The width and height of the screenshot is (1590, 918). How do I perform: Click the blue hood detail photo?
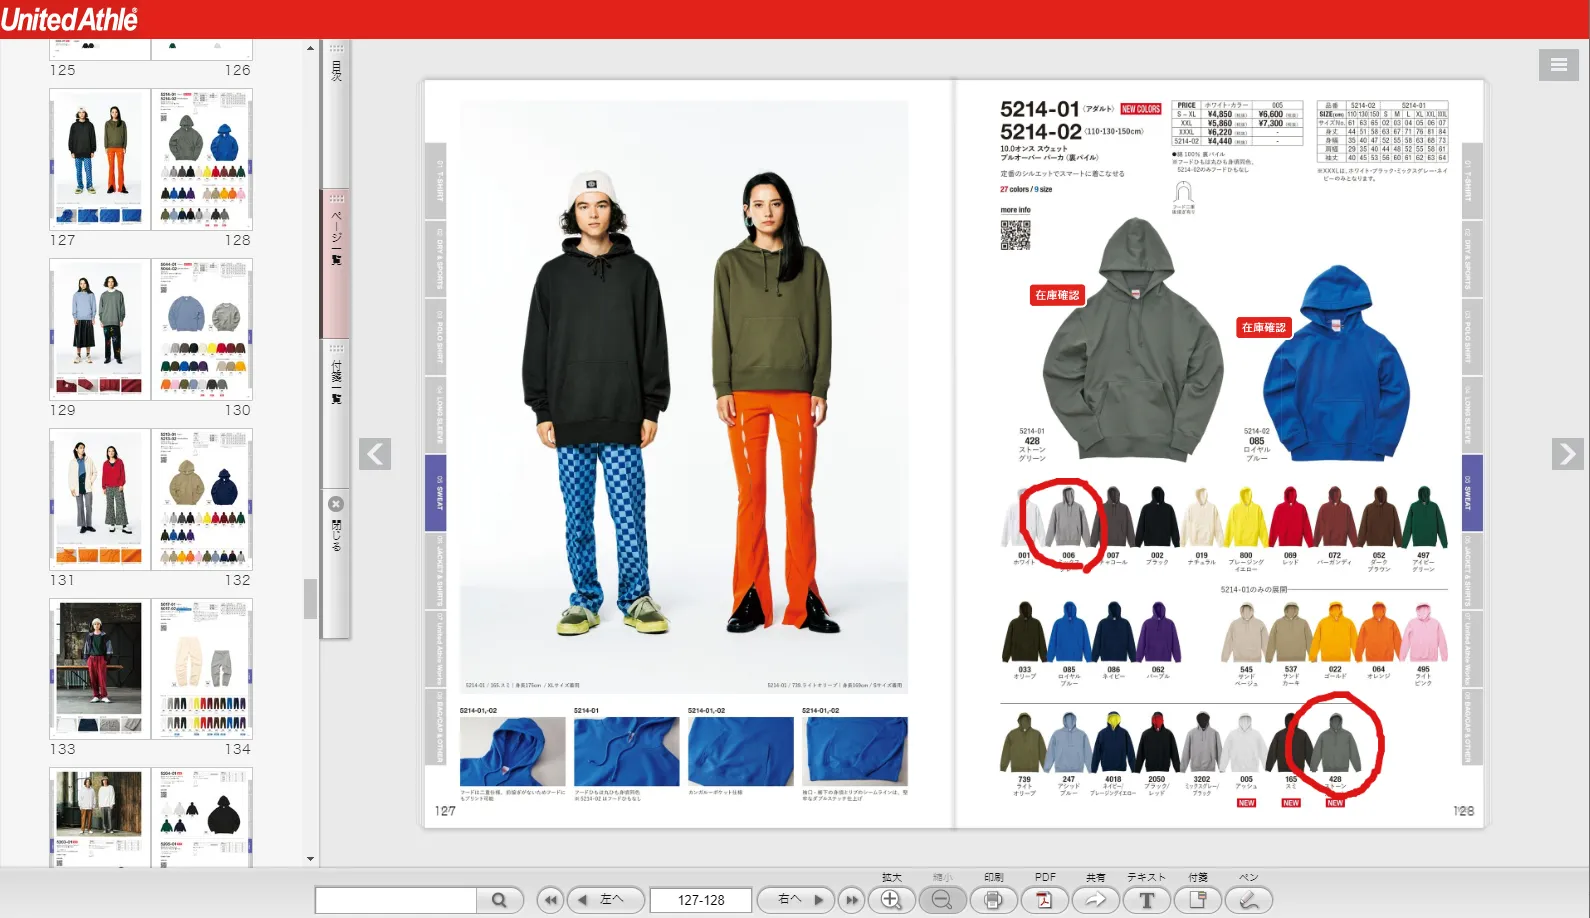tap(512, 751)
